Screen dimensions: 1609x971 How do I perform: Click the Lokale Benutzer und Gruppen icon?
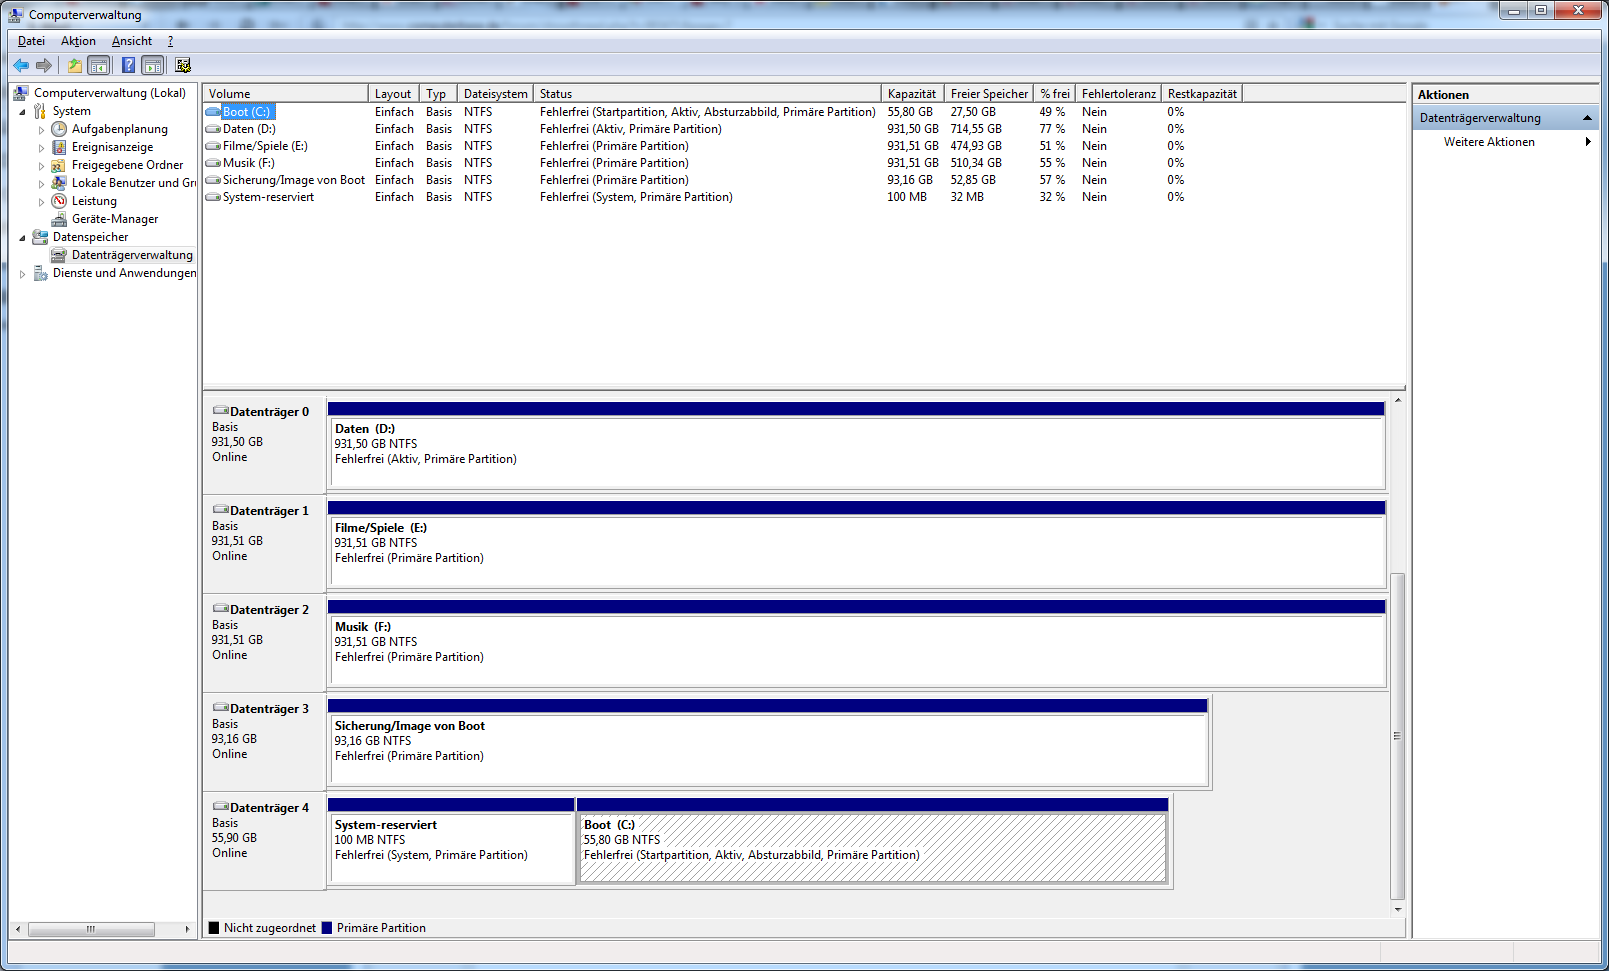click(59, 183)
